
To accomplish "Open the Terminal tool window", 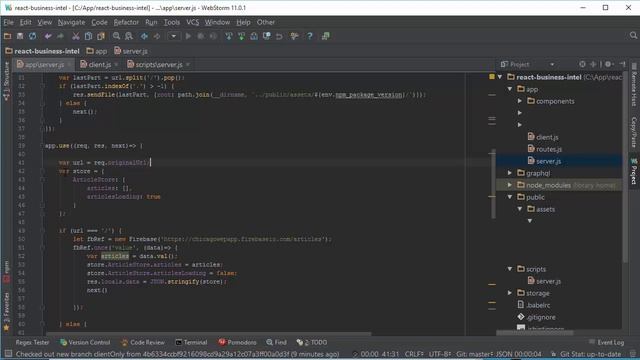I will click(x=191, y=342).
